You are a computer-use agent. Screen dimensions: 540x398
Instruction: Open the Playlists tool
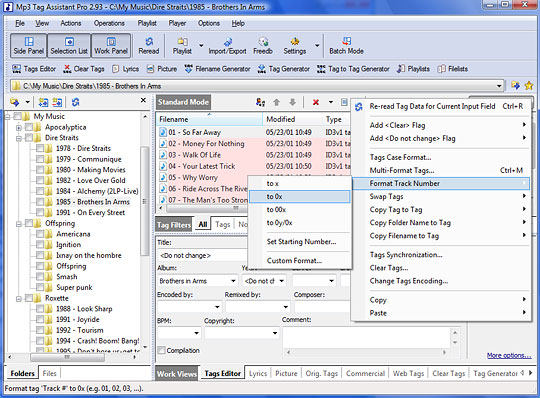pos(413,69)
